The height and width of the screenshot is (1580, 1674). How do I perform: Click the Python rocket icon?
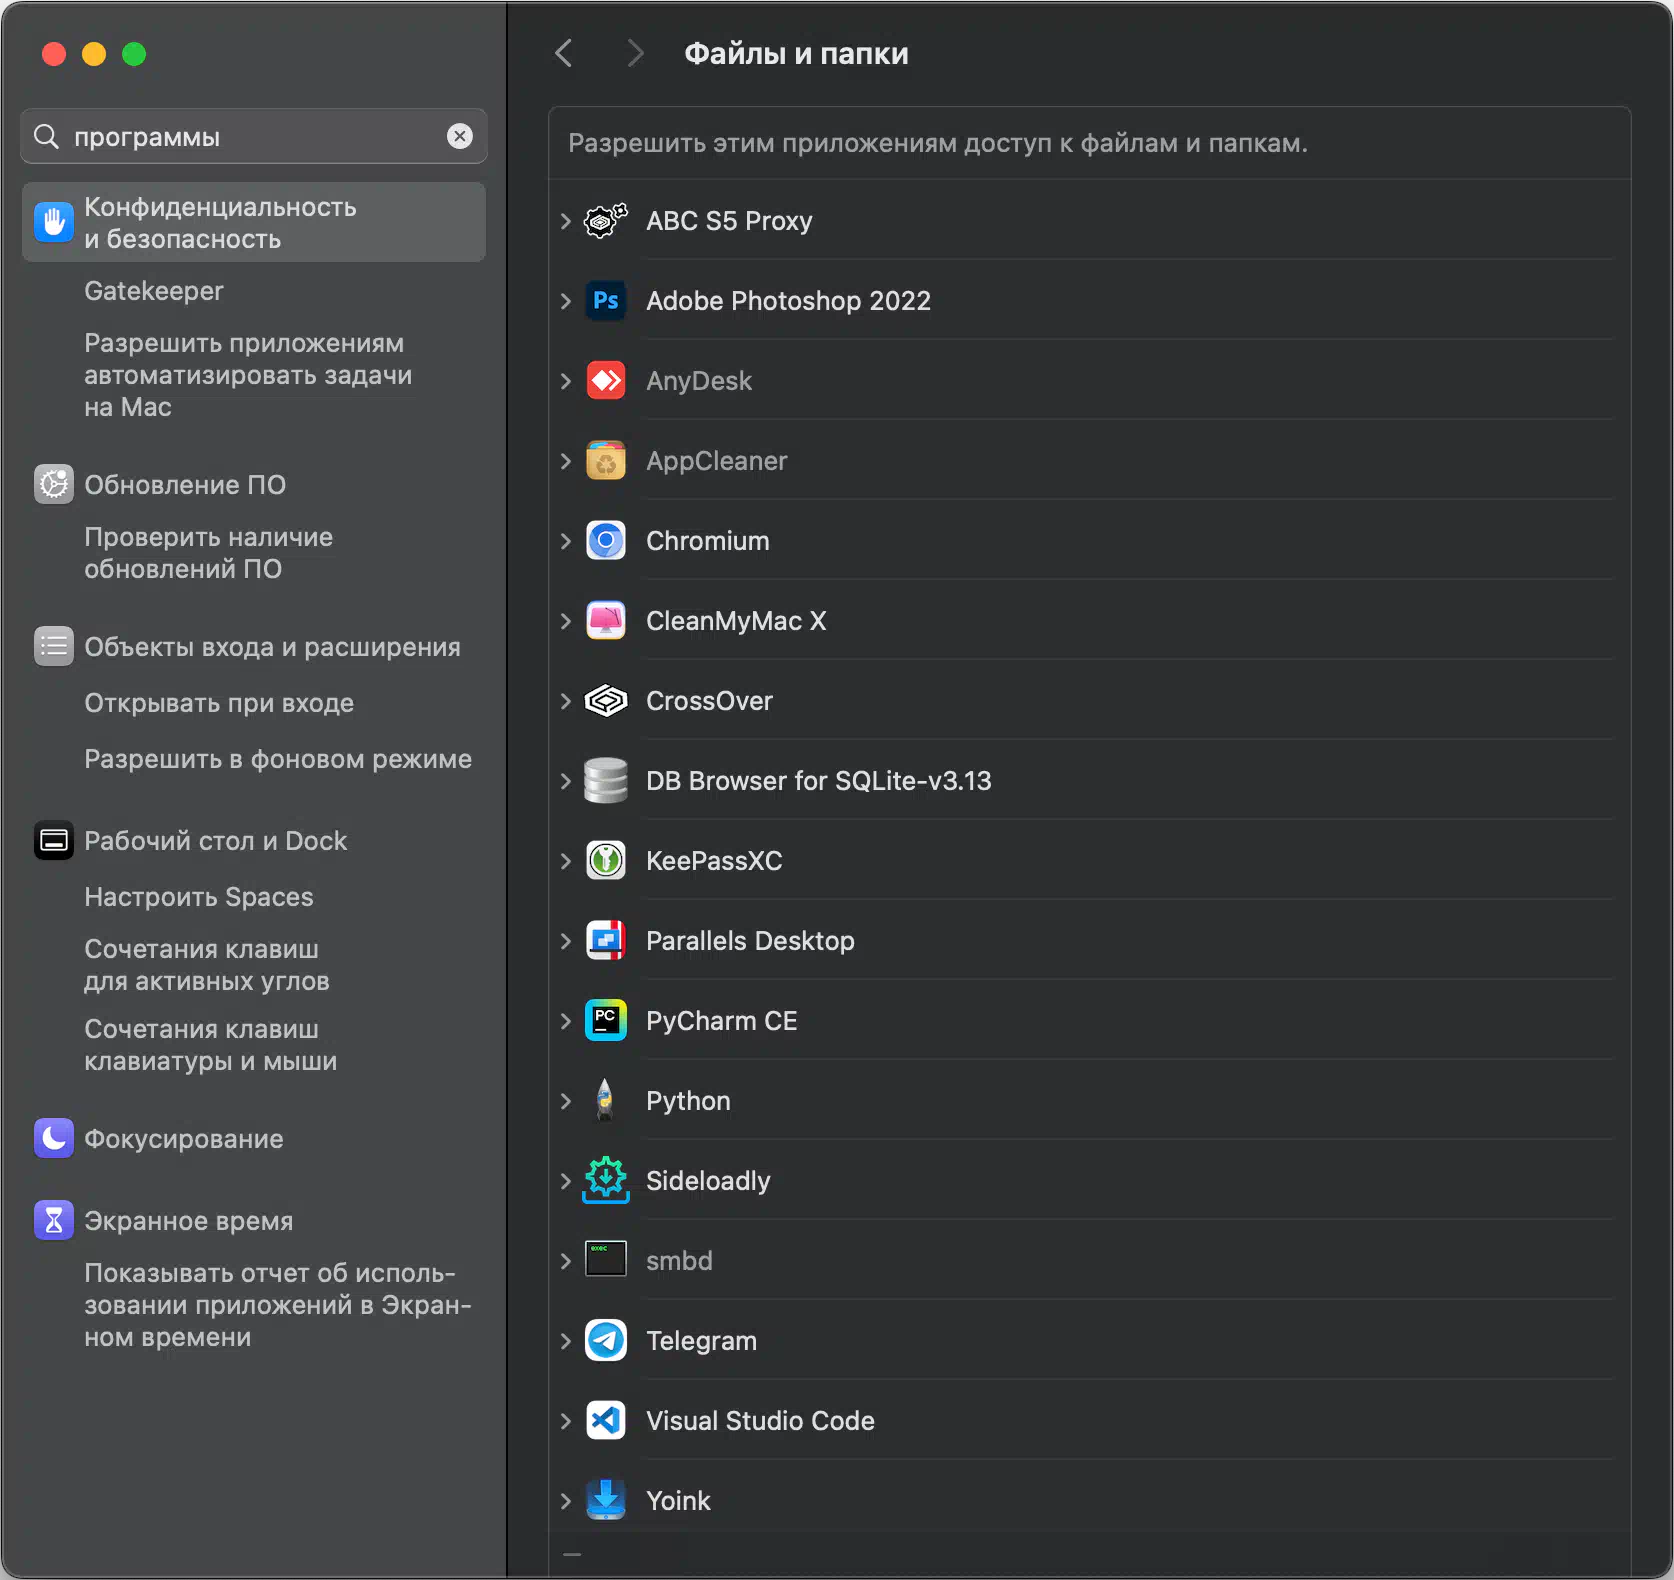605,1100
